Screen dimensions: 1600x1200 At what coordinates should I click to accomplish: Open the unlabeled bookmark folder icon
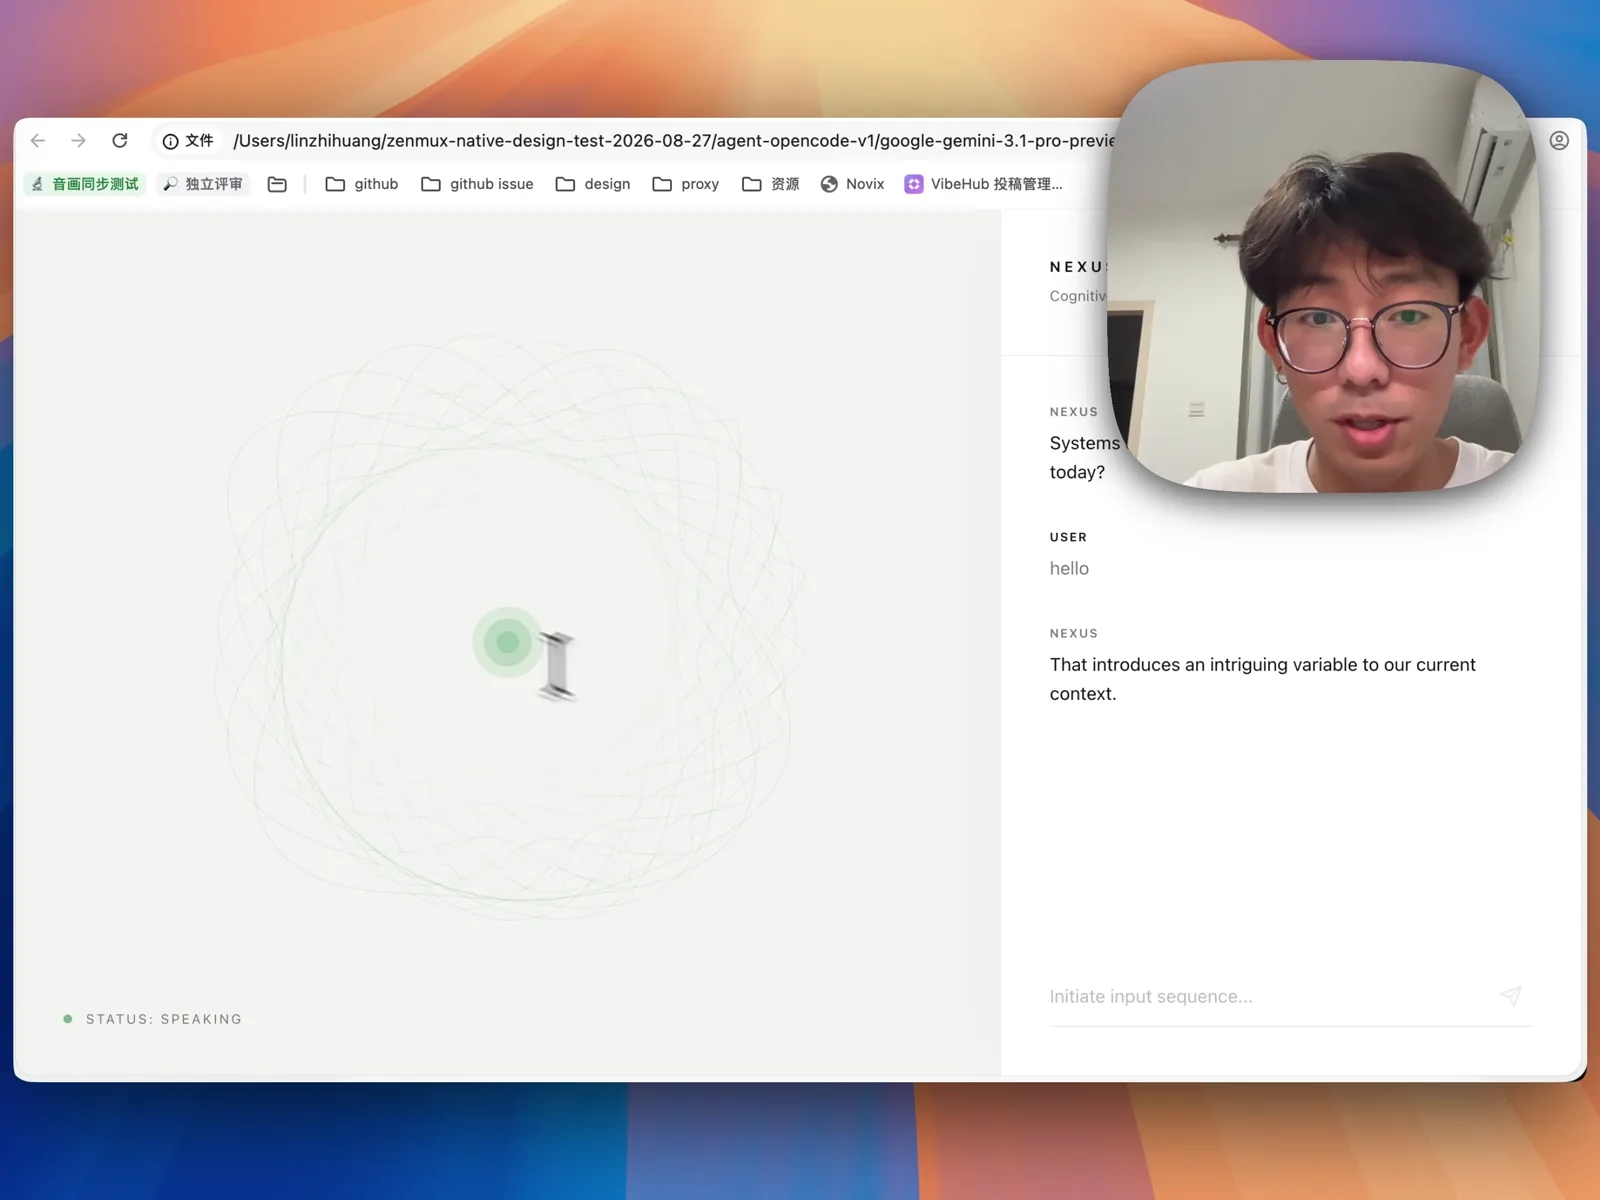[x=277, y=184]
